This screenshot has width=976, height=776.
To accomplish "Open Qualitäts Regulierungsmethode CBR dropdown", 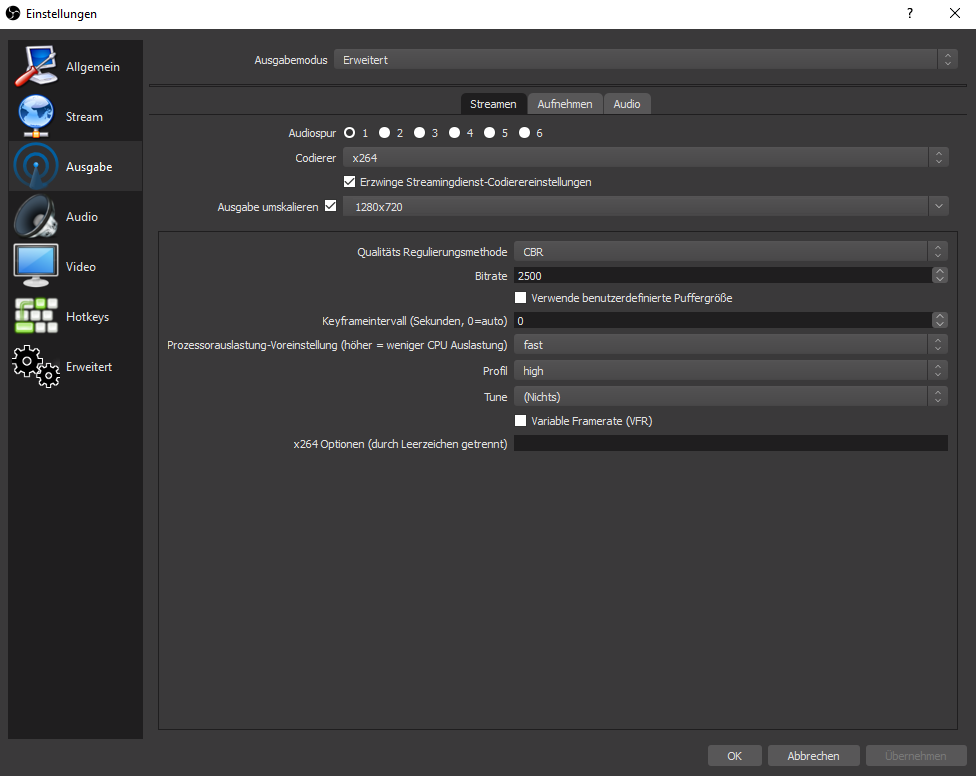I will [x=731, y=251].
